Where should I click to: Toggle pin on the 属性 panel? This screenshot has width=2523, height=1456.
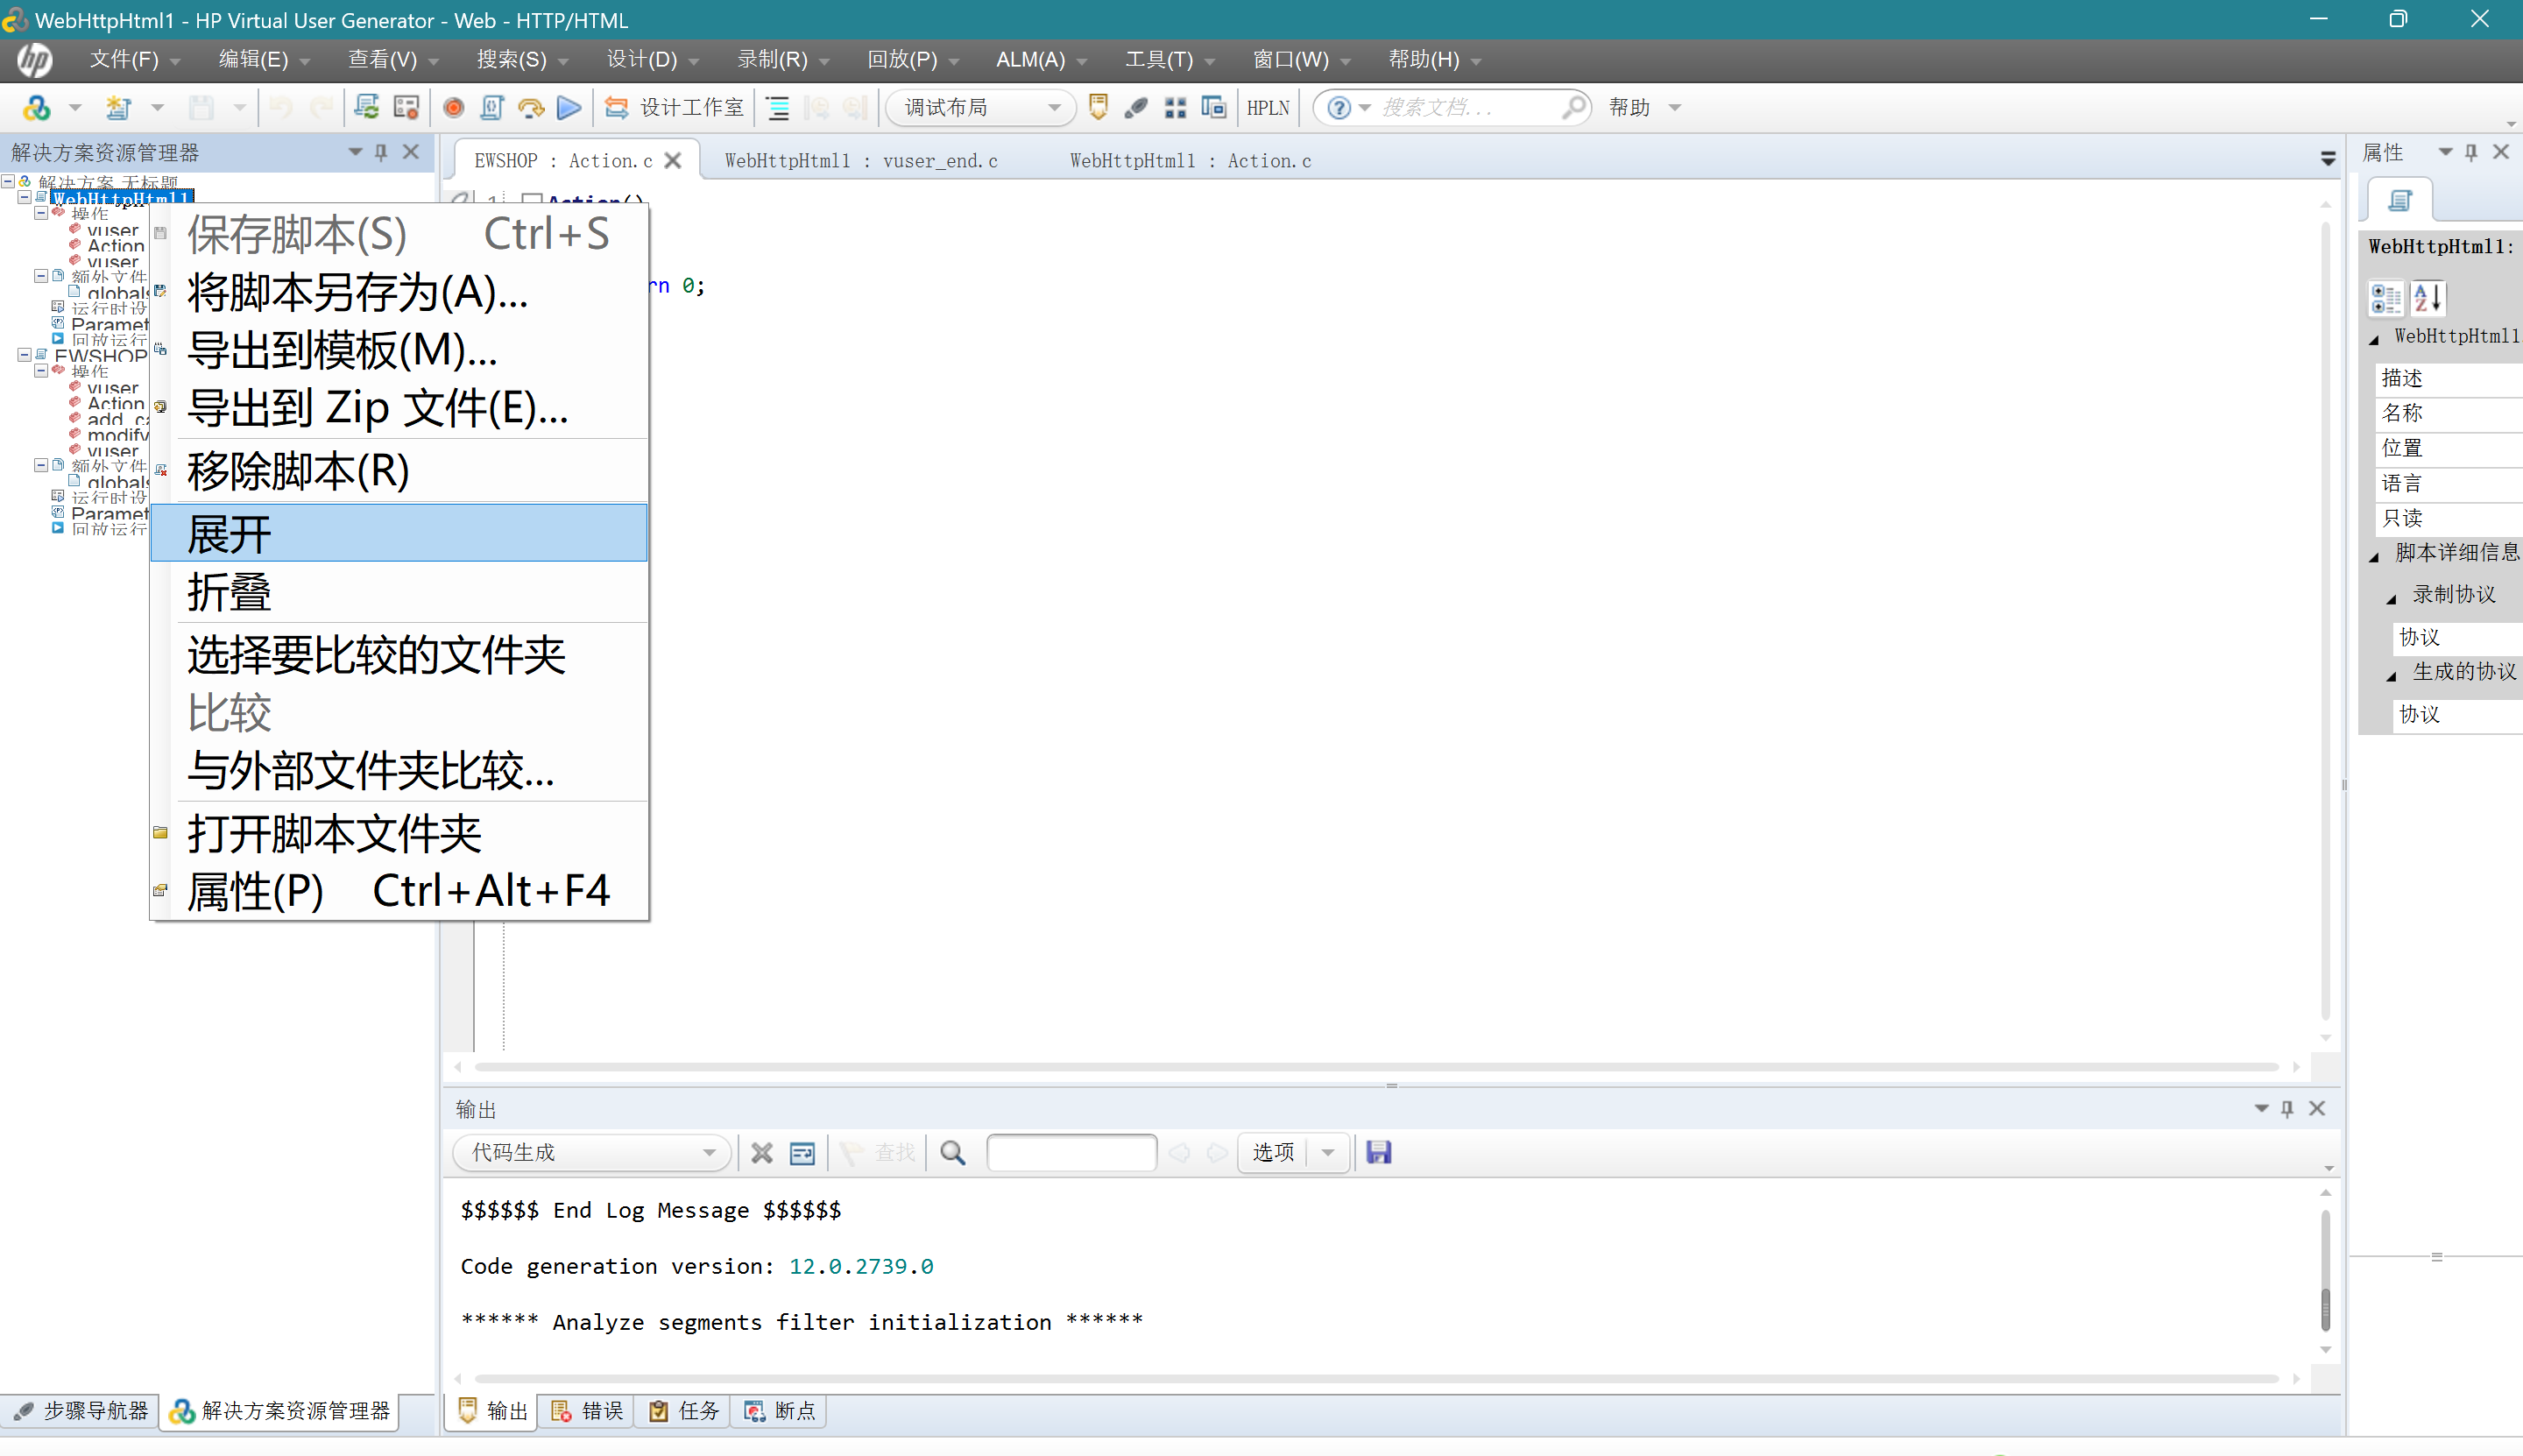click(2471, 152)
